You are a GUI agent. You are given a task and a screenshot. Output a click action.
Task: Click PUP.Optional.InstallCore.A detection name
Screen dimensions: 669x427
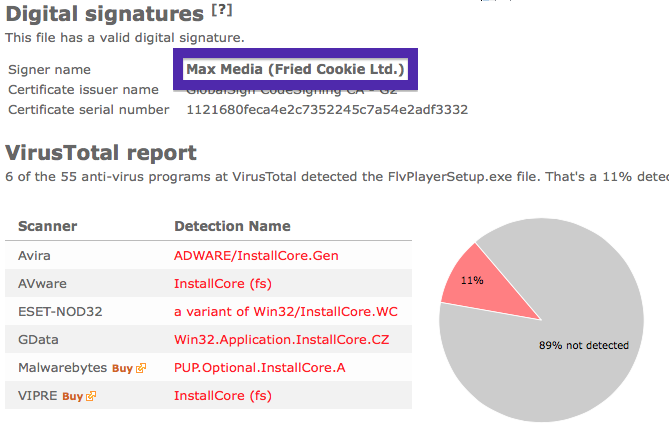tap(259, 368)
